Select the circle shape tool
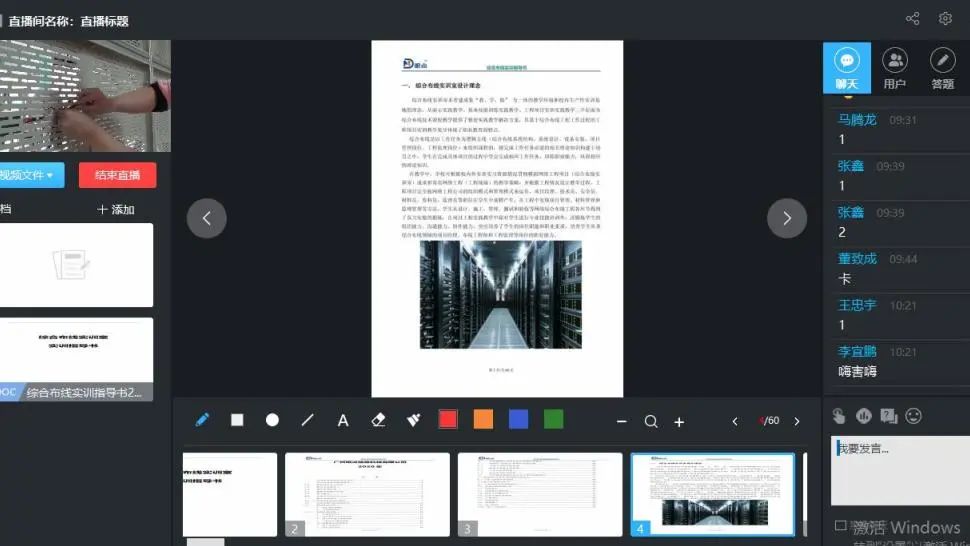 click(x=272, y=420)
